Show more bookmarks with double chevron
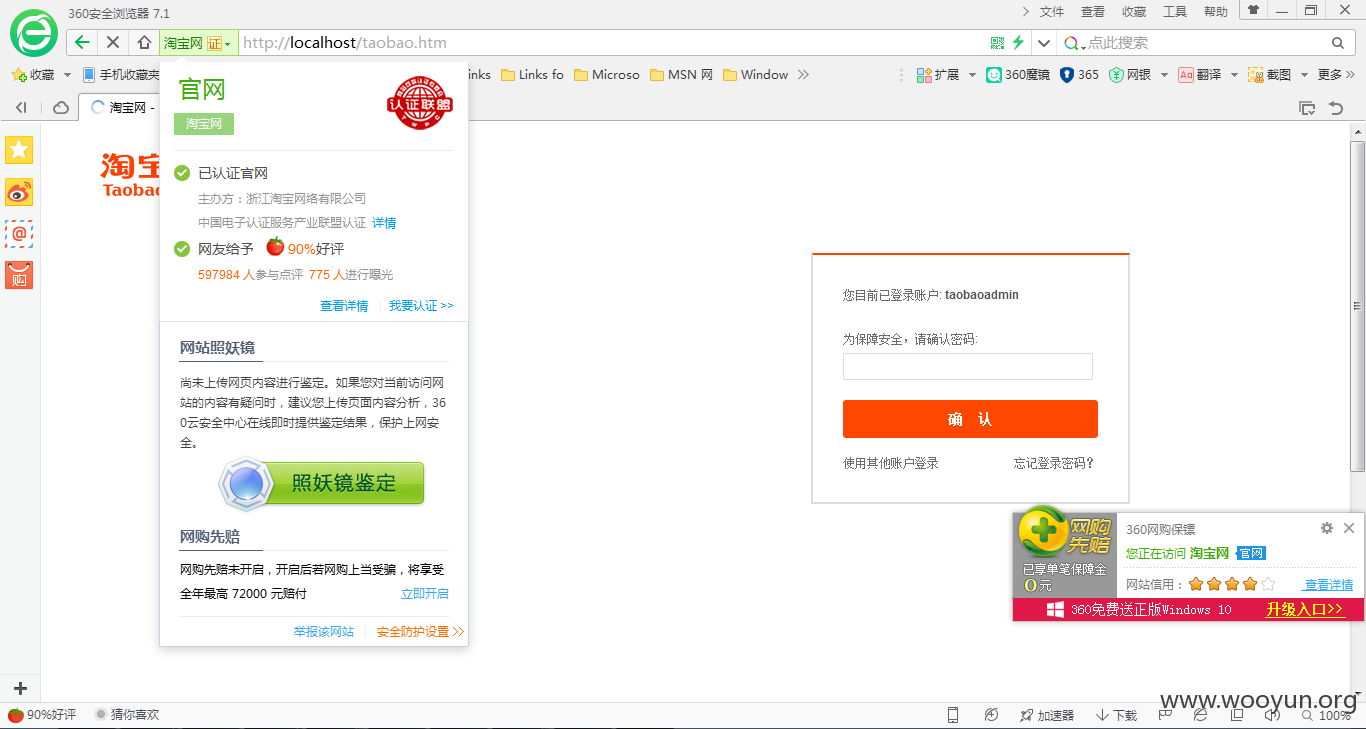This screenshot has width=1366, height=729. (803, 75)
